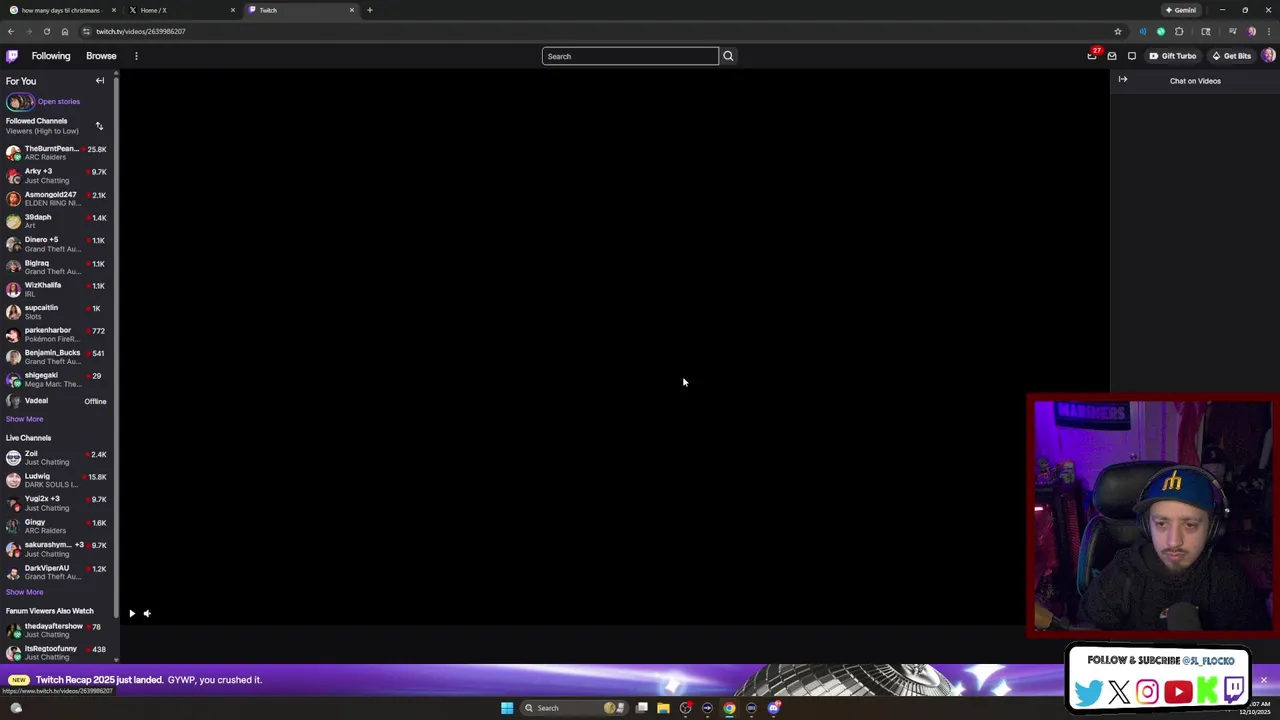Open the three-dot more menu beside Browse
Viewport: 1280px width, 720px height.
click(136, 56)
